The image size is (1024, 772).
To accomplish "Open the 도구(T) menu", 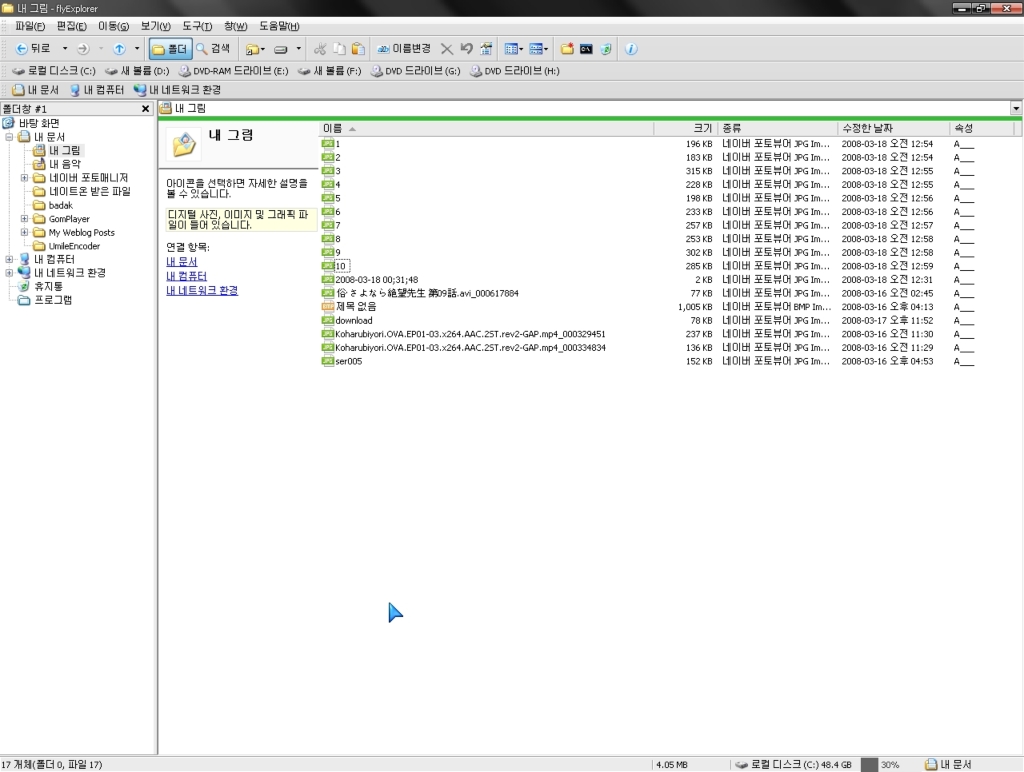I will 197,26.
